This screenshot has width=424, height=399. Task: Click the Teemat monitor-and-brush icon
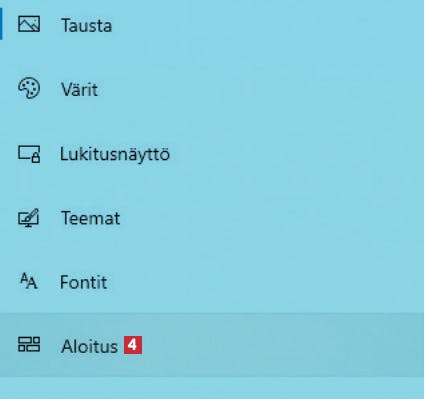click(29, 218)
